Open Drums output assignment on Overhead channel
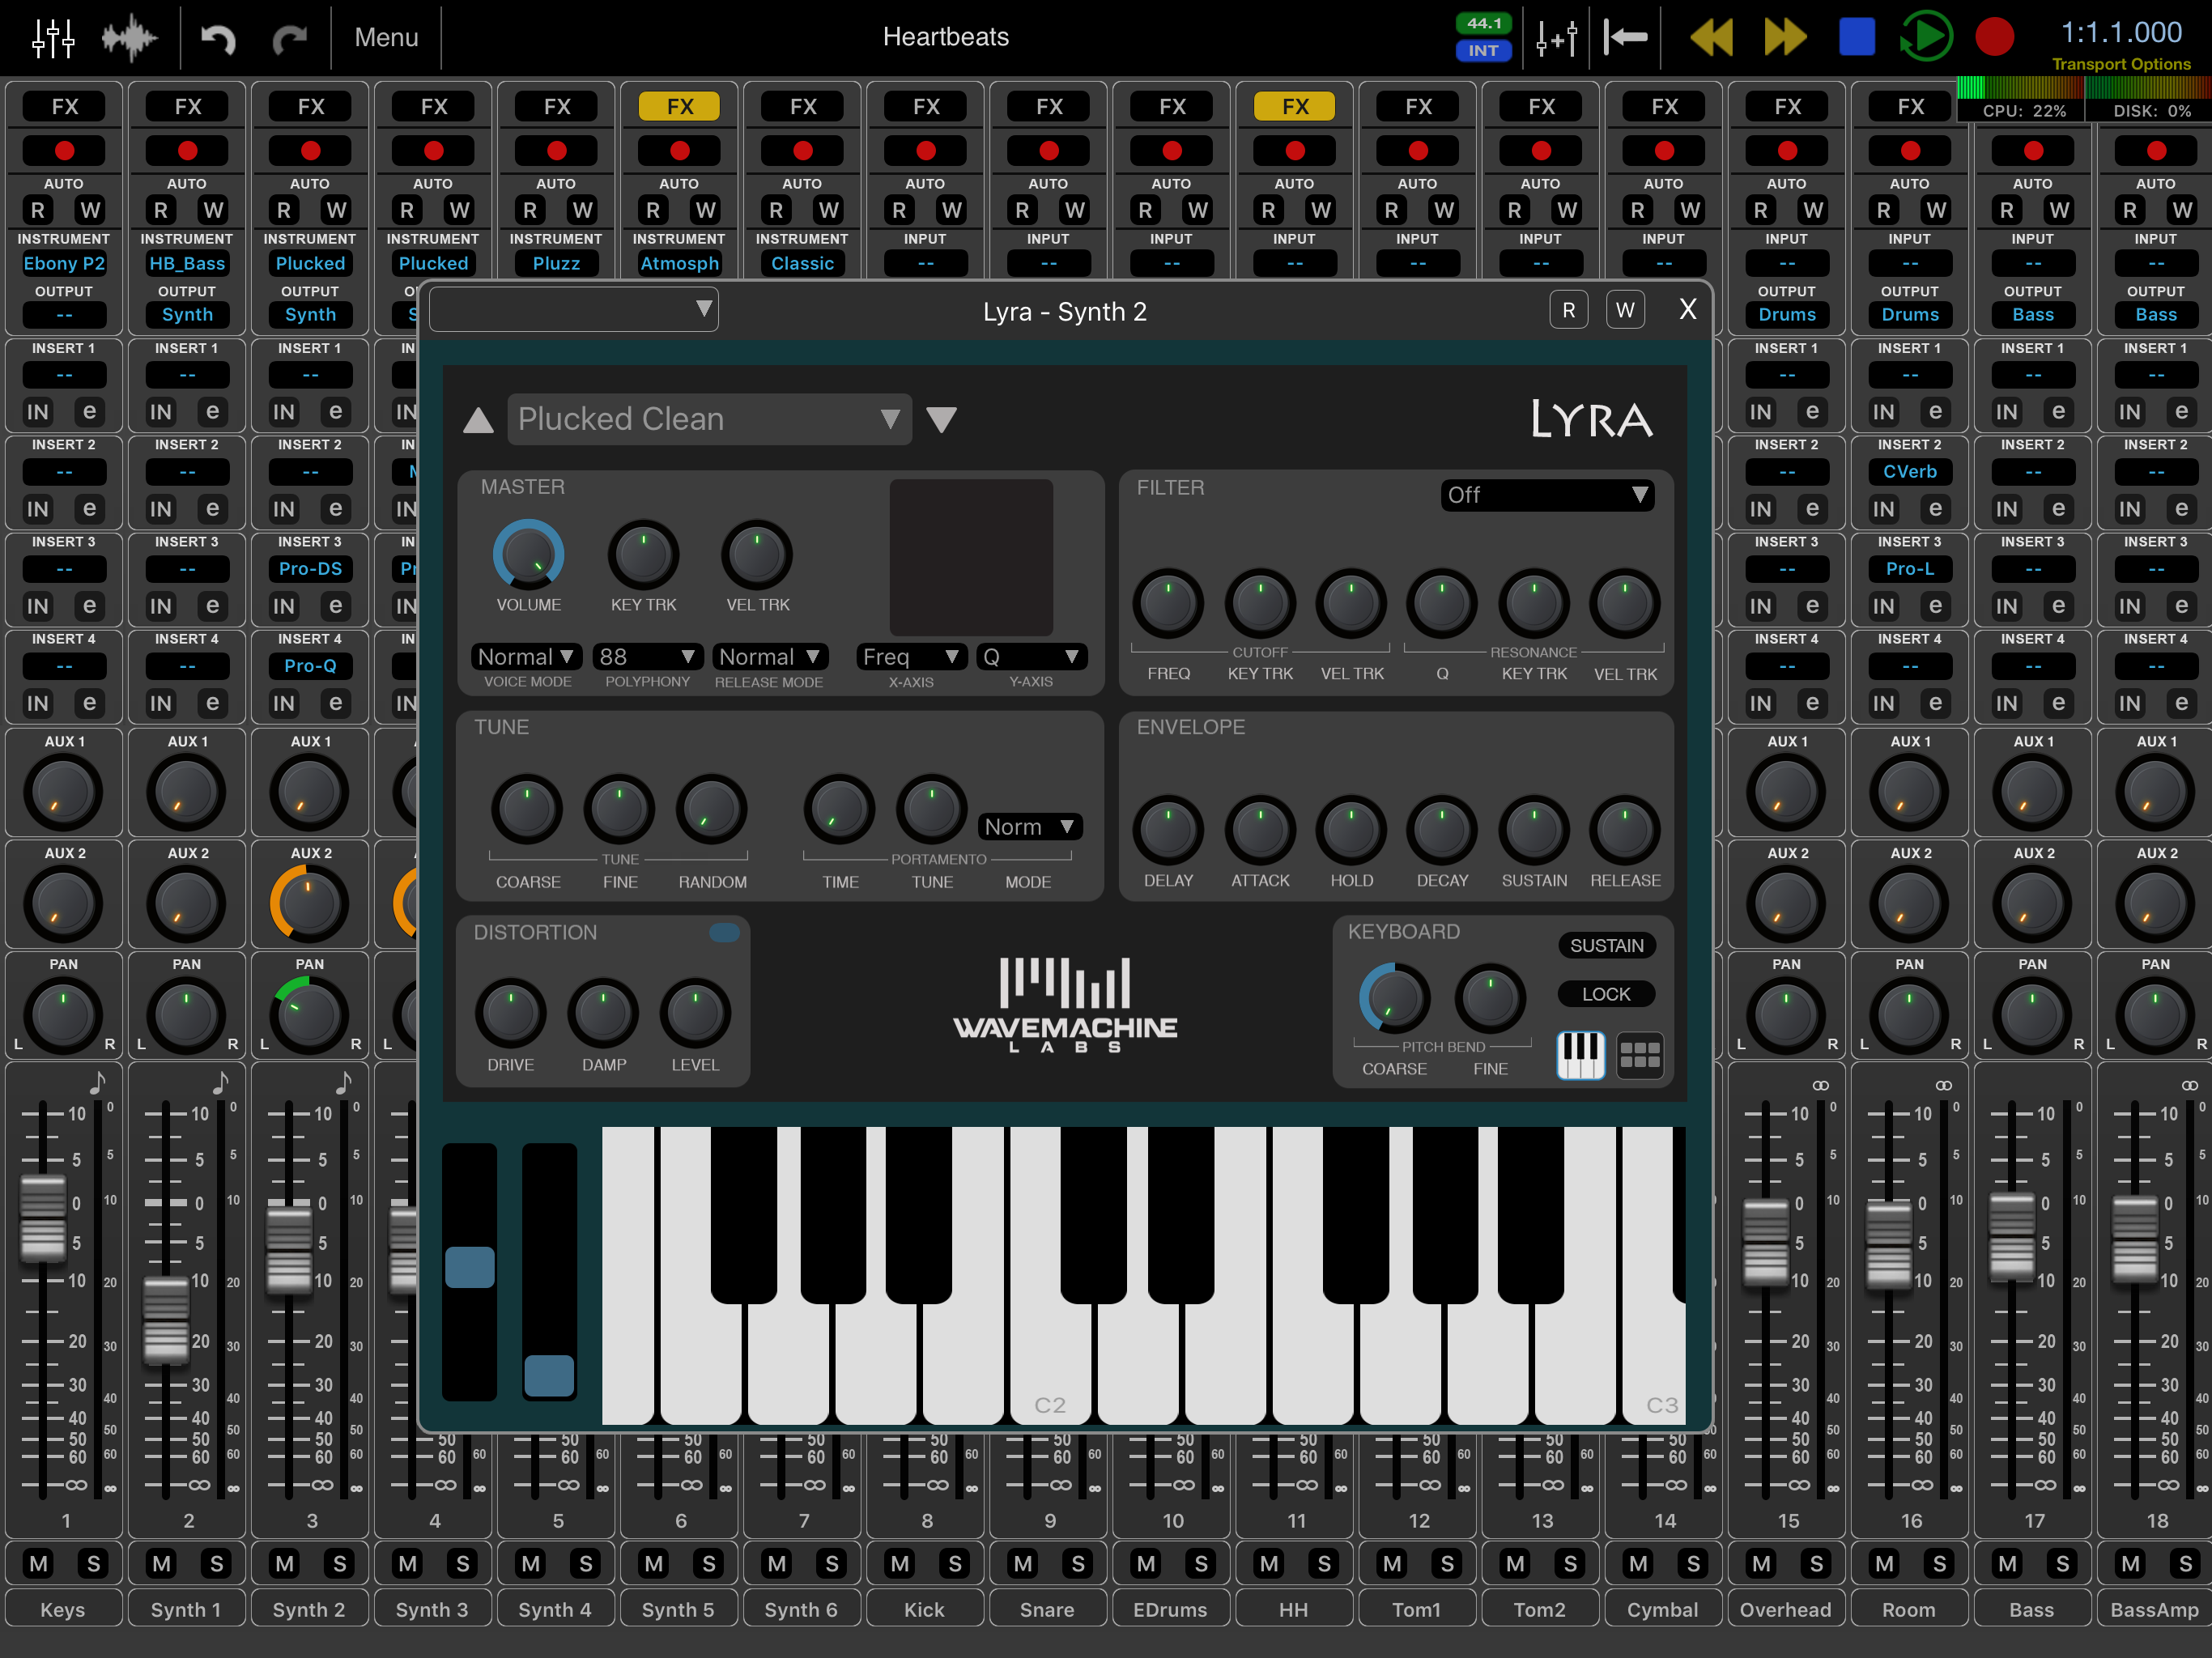This screenshot has height=1658, width=2212. (1787, 315)
